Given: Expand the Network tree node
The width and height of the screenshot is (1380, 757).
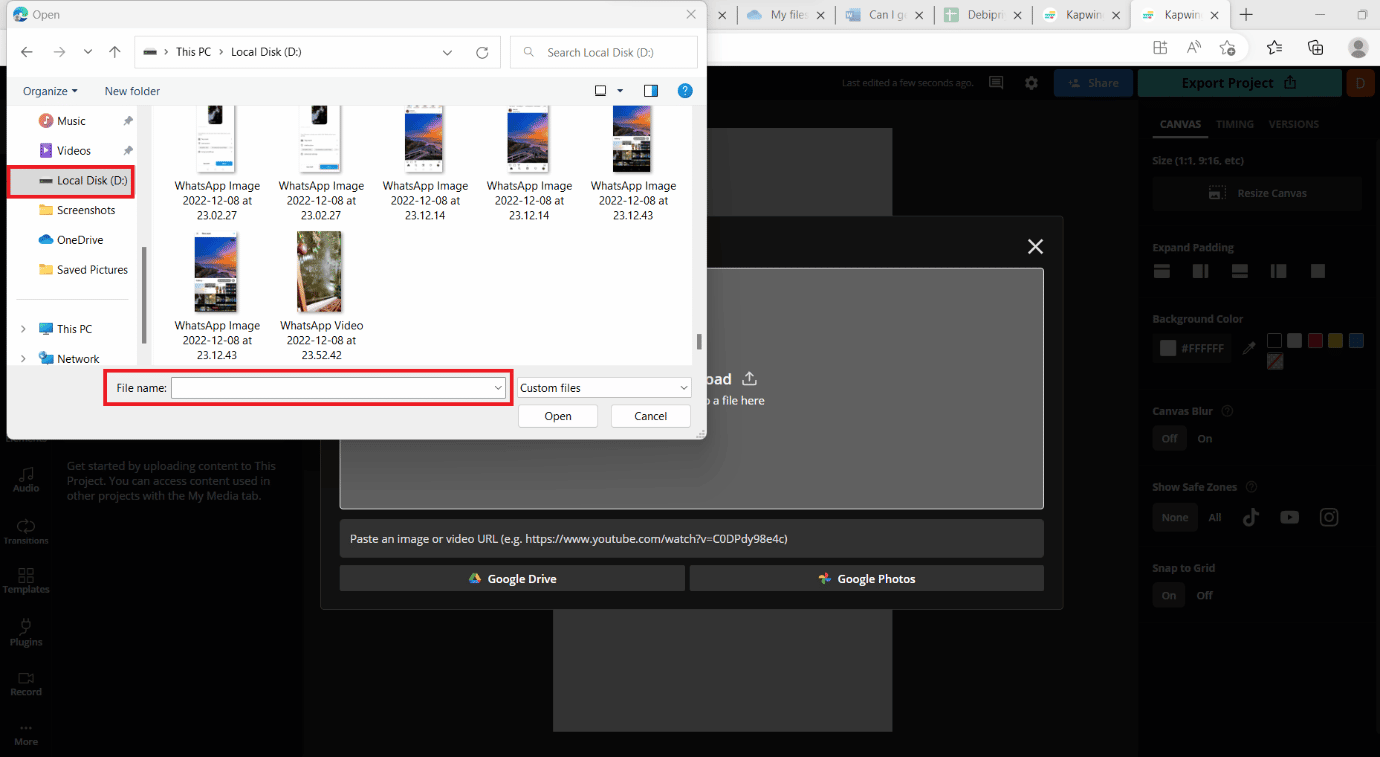Looking at the screenshot, I should click(x=24, y=359).
